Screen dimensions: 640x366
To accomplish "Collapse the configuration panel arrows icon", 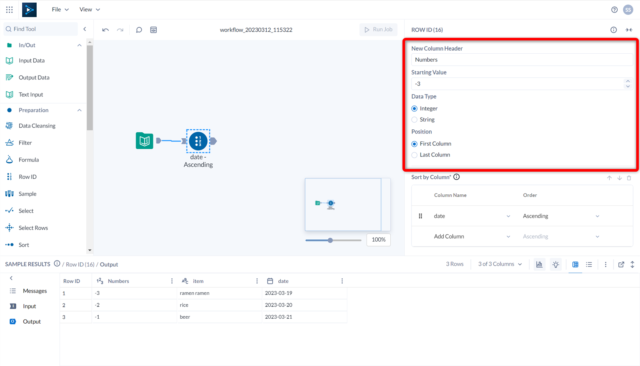I will coord(629,30).
